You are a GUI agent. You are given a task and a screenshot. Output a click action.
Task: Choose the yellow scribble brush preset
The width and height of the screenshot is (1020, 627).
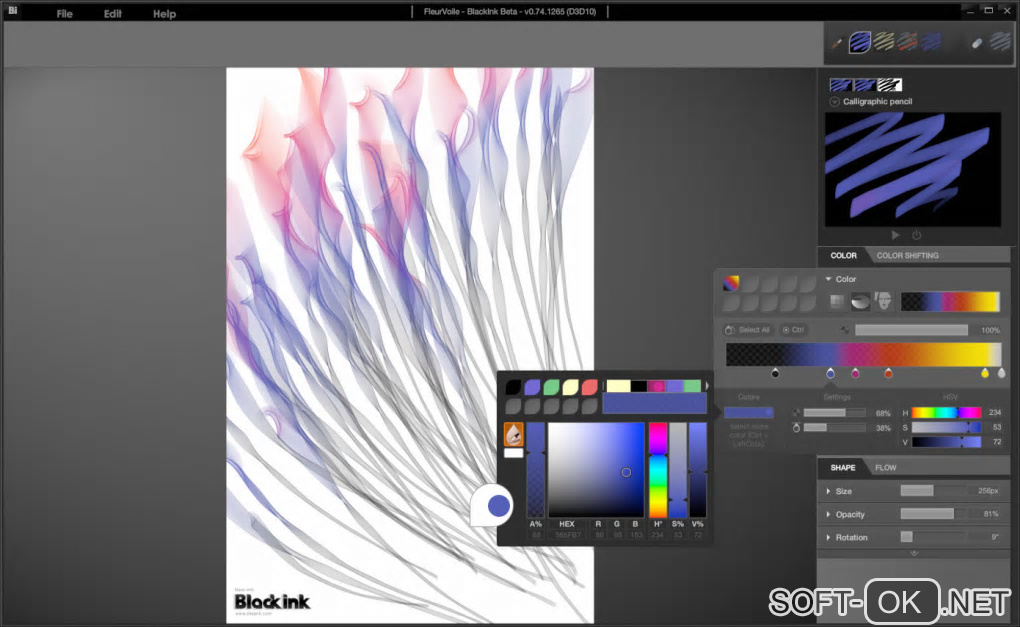tap(883, 42)
